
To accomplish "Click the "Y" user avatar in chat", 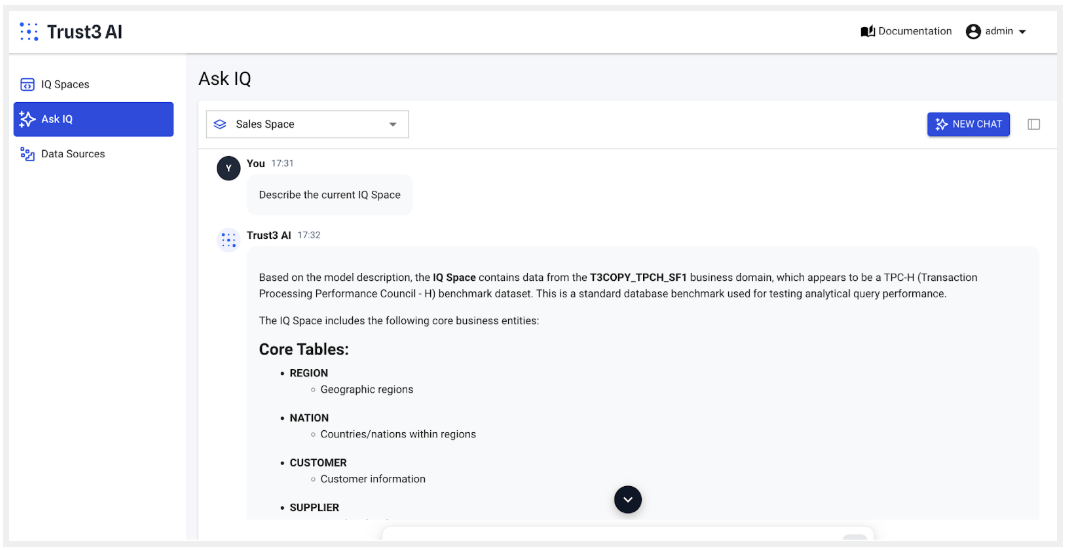I will point(228,168).
